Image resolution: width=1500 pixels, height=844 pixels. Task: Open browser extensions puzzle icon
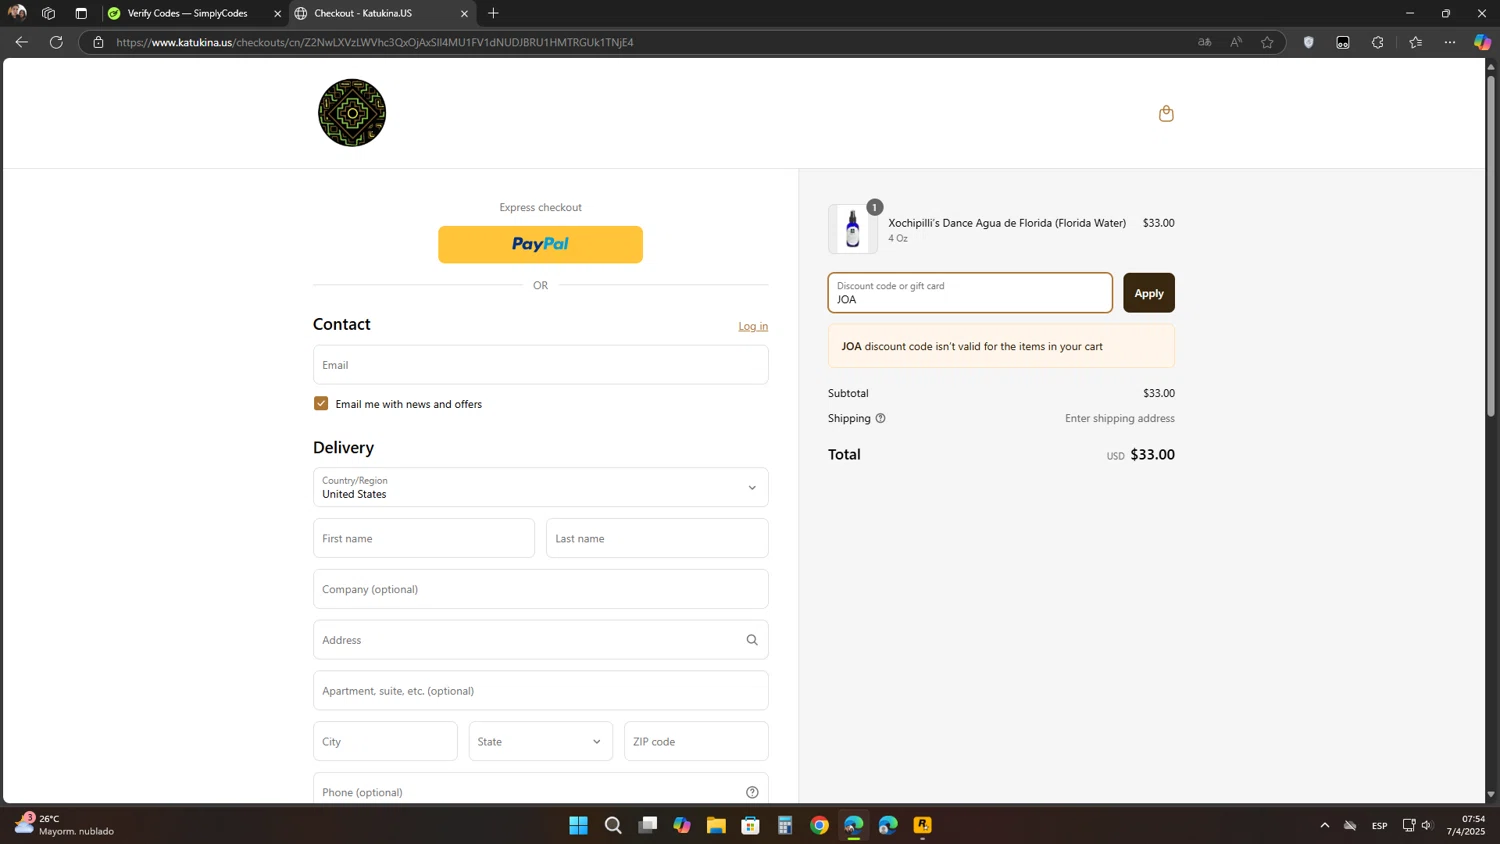click(x=1378, y=42)
